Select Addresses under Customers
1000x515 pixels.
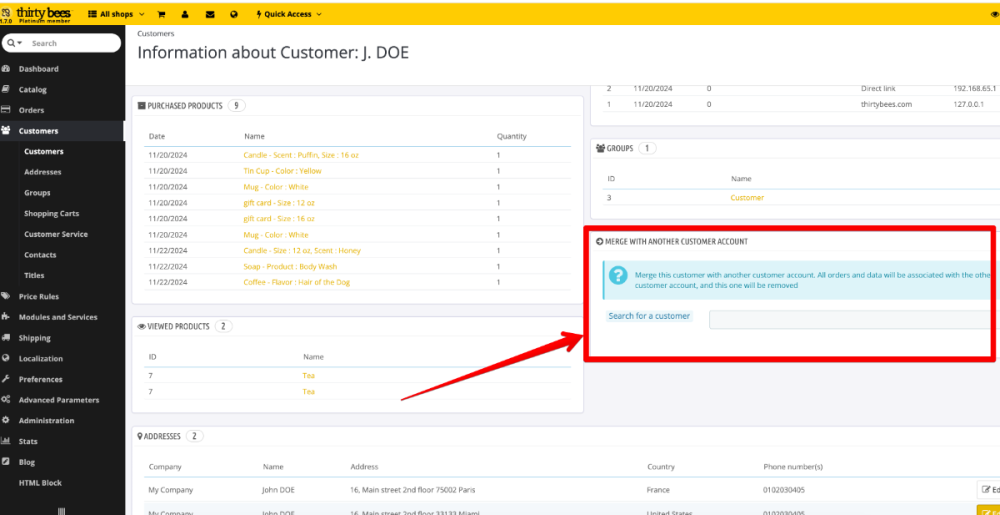pyautogui.click(x=43, y=172)
